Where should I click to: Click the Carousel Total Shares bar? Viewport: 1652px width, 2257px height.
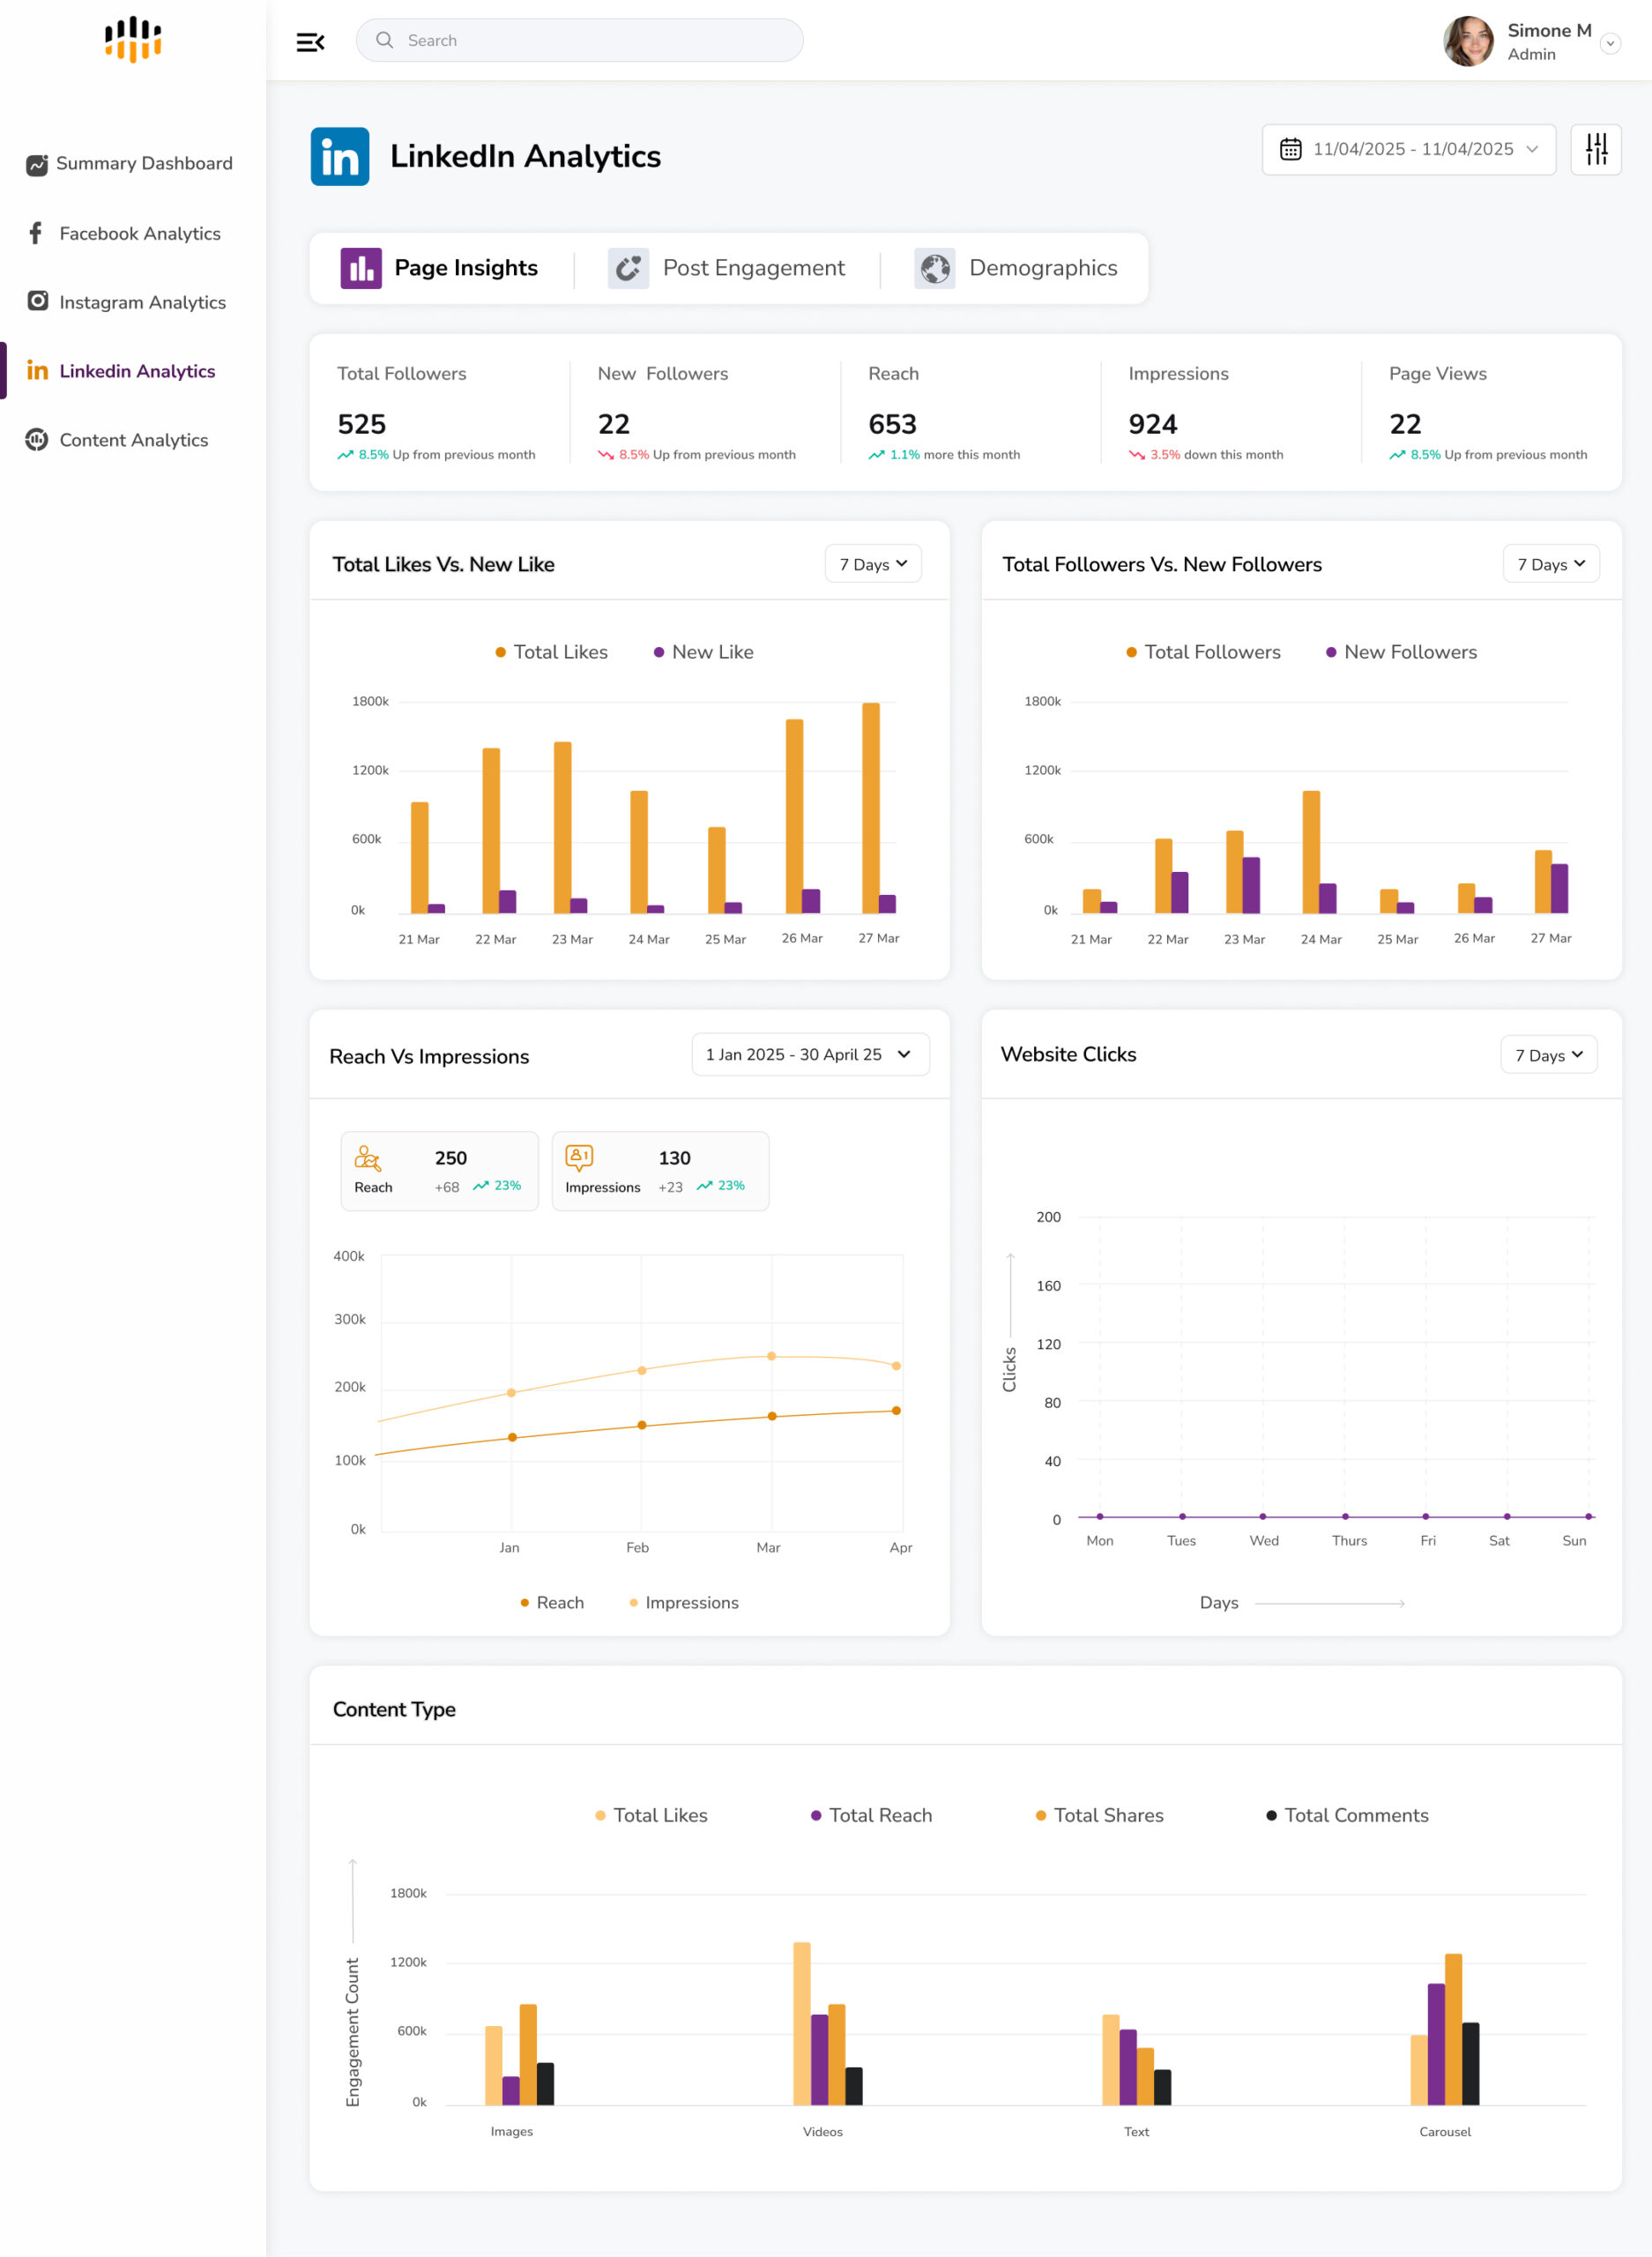(x=1453, y=2030)
